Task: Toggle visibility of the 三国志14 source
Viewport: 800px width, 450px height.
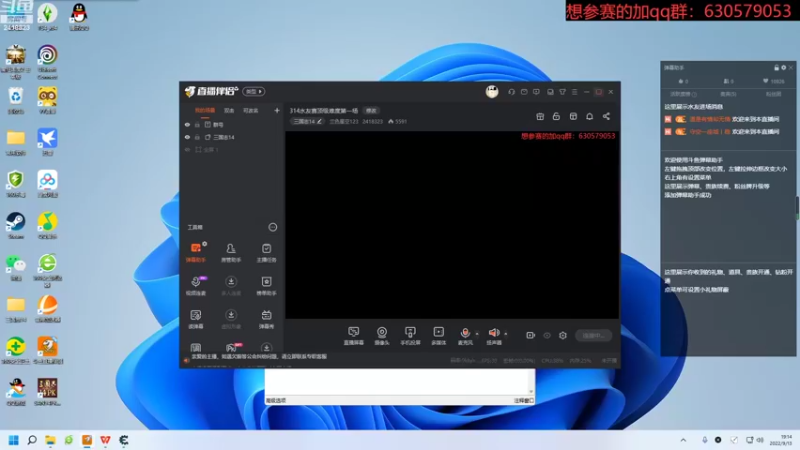Action: [187, 137]
